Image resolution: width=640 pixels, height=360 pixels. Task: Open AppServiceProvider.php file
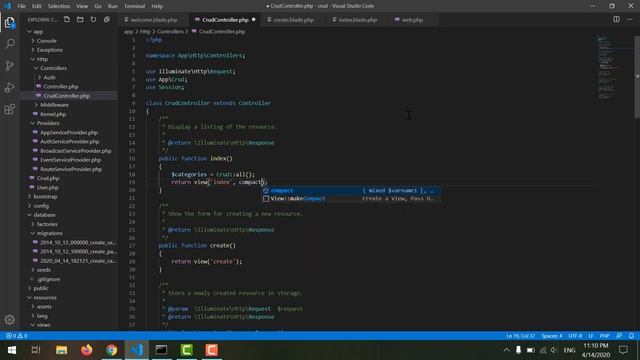69,132
